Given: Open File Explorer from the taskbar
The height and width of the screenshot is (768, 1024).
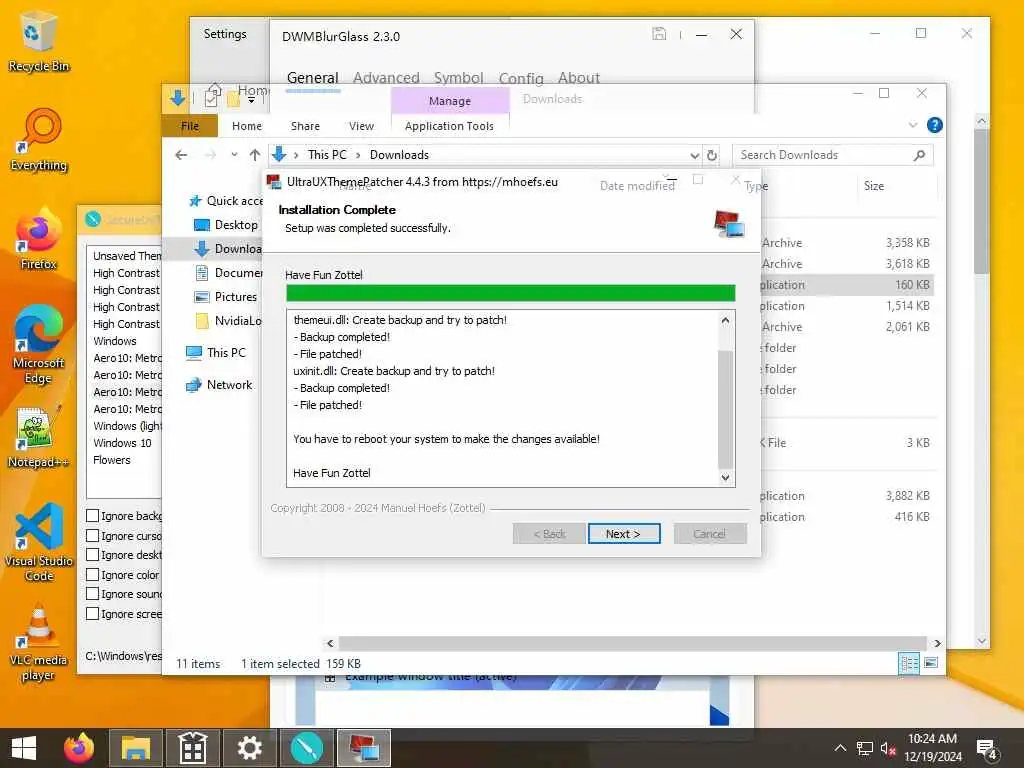Looking at the screenshot, I should [x=136, y=748].
